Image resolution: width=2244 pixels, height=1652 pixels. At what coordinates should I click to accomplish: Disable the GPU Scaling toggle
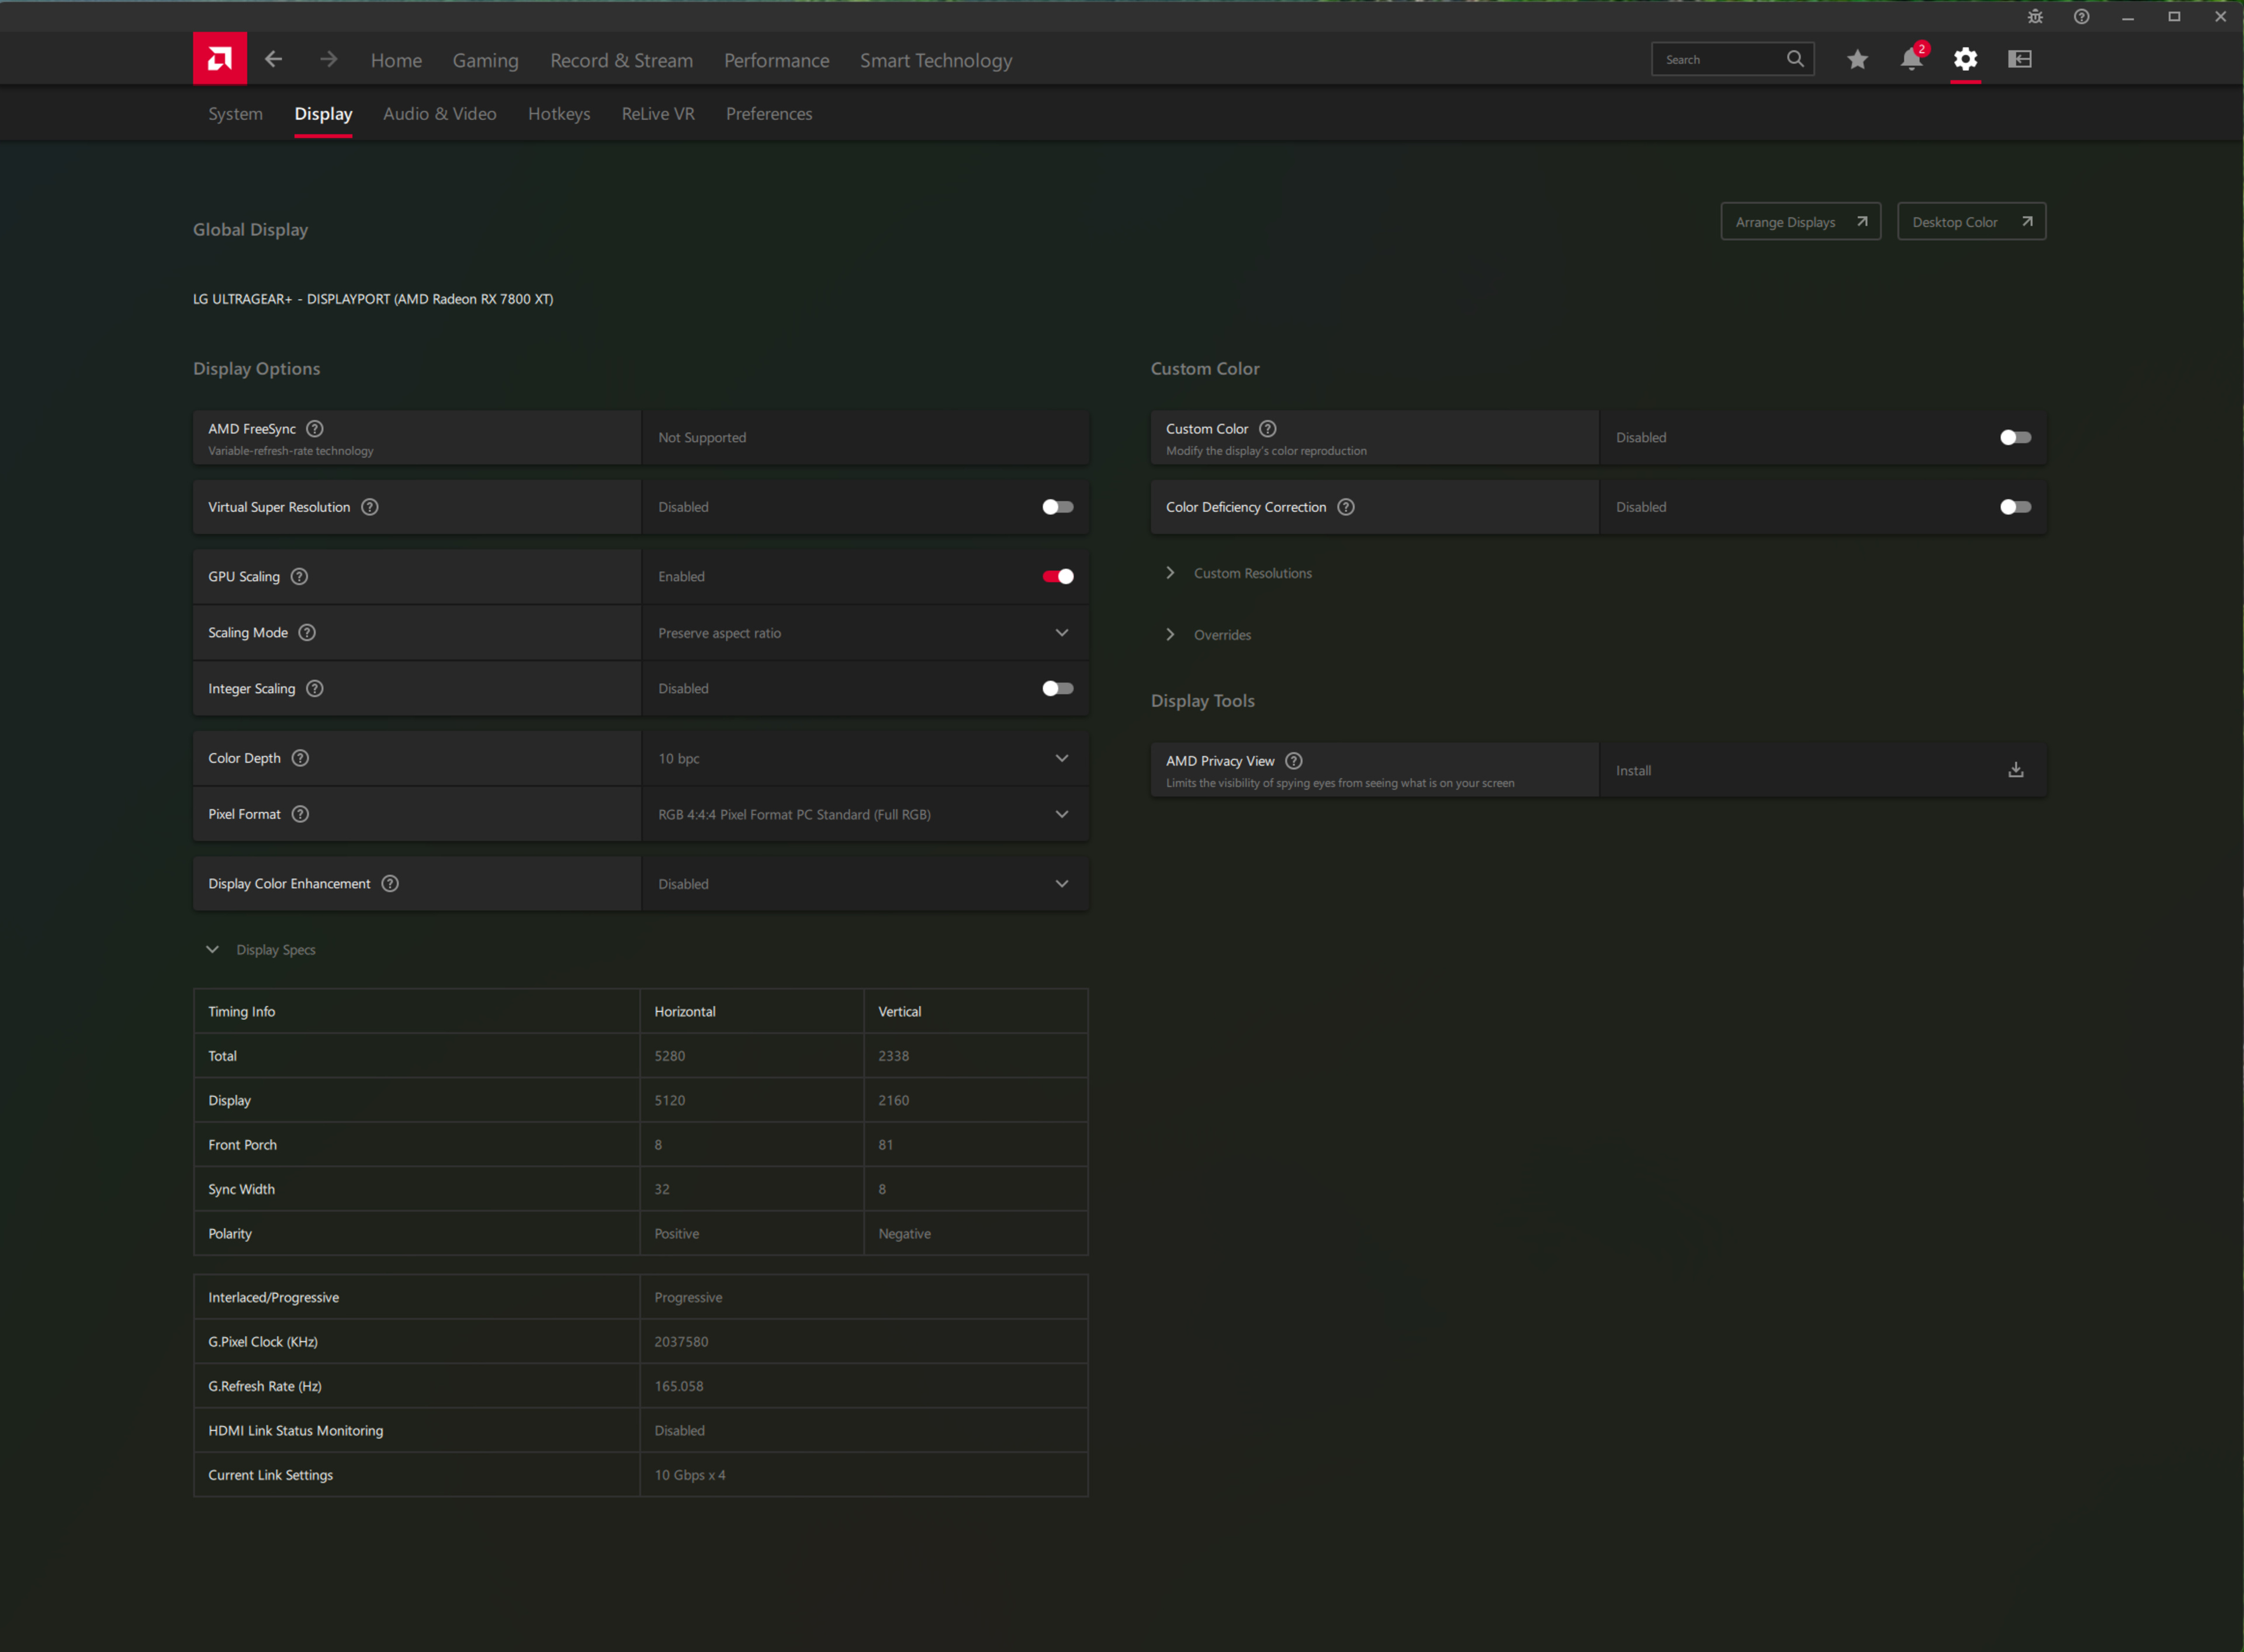pyautogui.click(x=1057, y=577)
